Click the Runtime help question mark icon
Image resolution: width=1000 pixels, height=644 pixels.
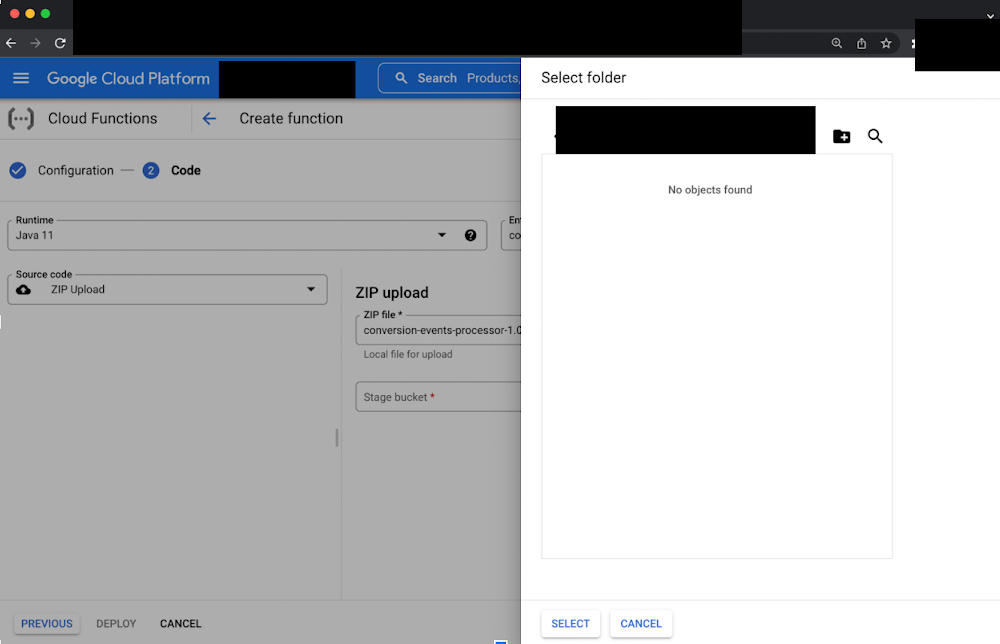tap(471, 235)
